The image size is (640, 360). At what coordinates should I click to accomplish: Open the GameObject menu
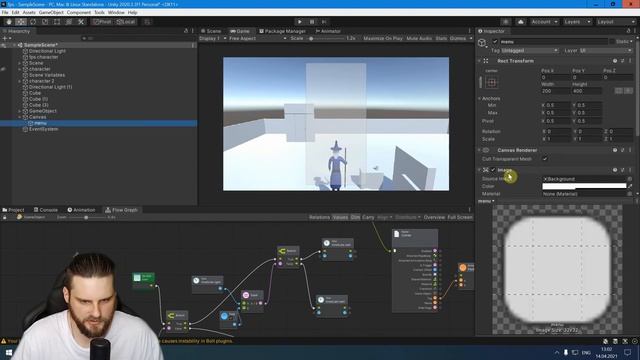click(x=51, y=13)
